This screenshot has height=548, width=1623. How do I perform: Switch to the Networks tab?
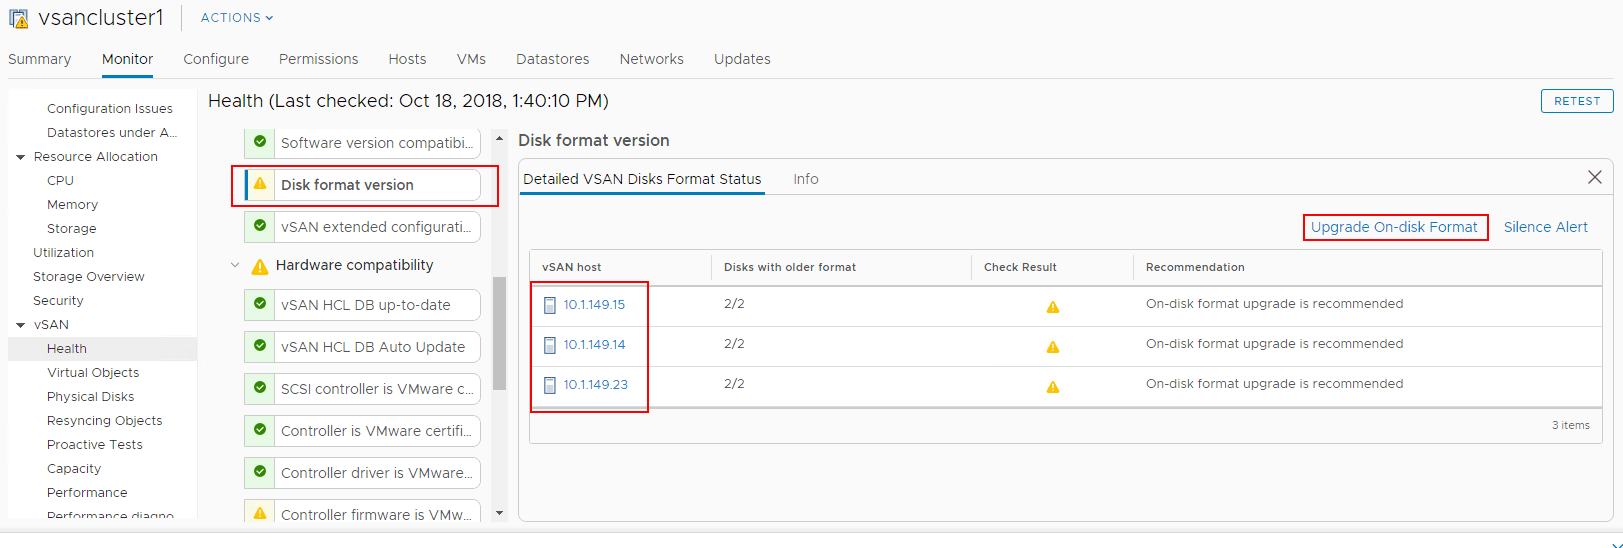point(651,59)
